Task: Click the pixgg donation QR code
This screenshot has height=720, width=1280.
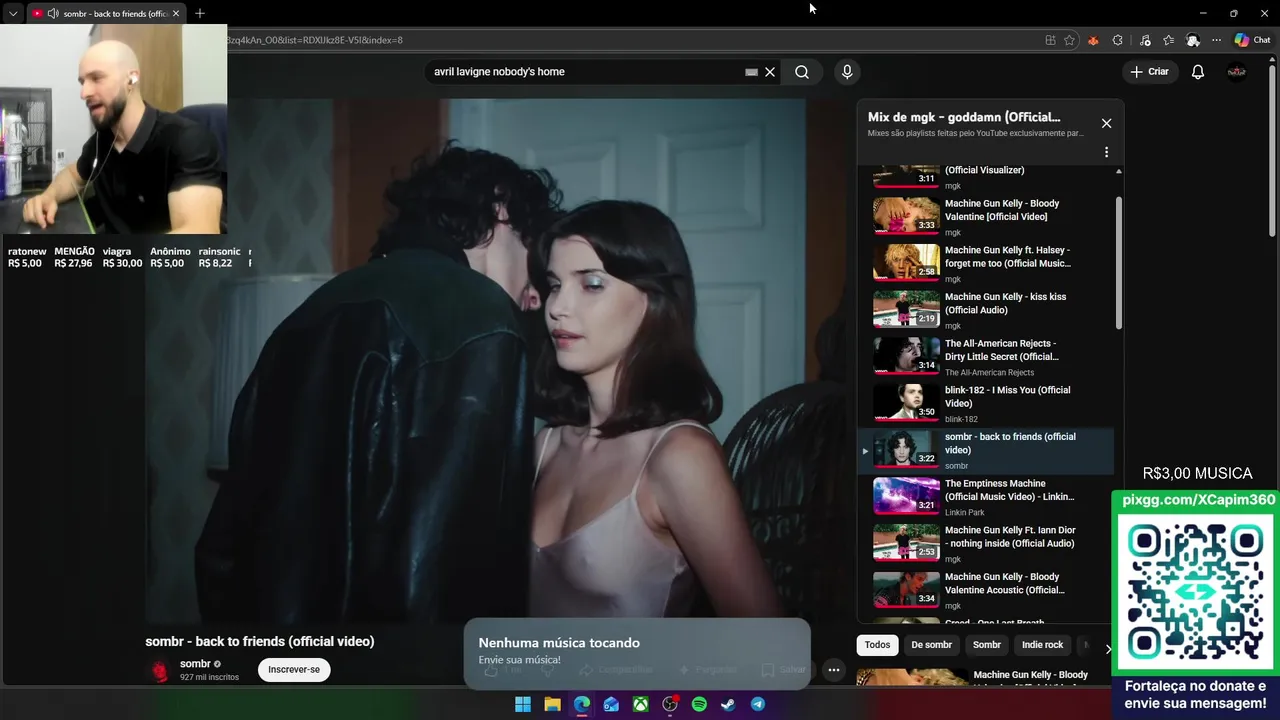Action: pos(1197,592)
